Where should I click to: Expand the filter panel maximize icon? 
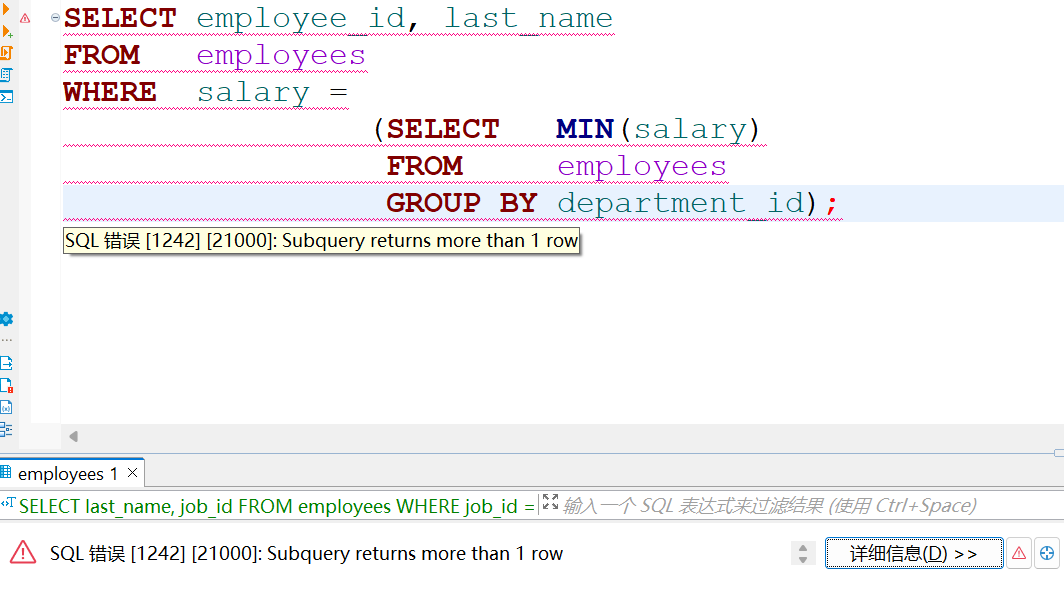coord(549,503)
